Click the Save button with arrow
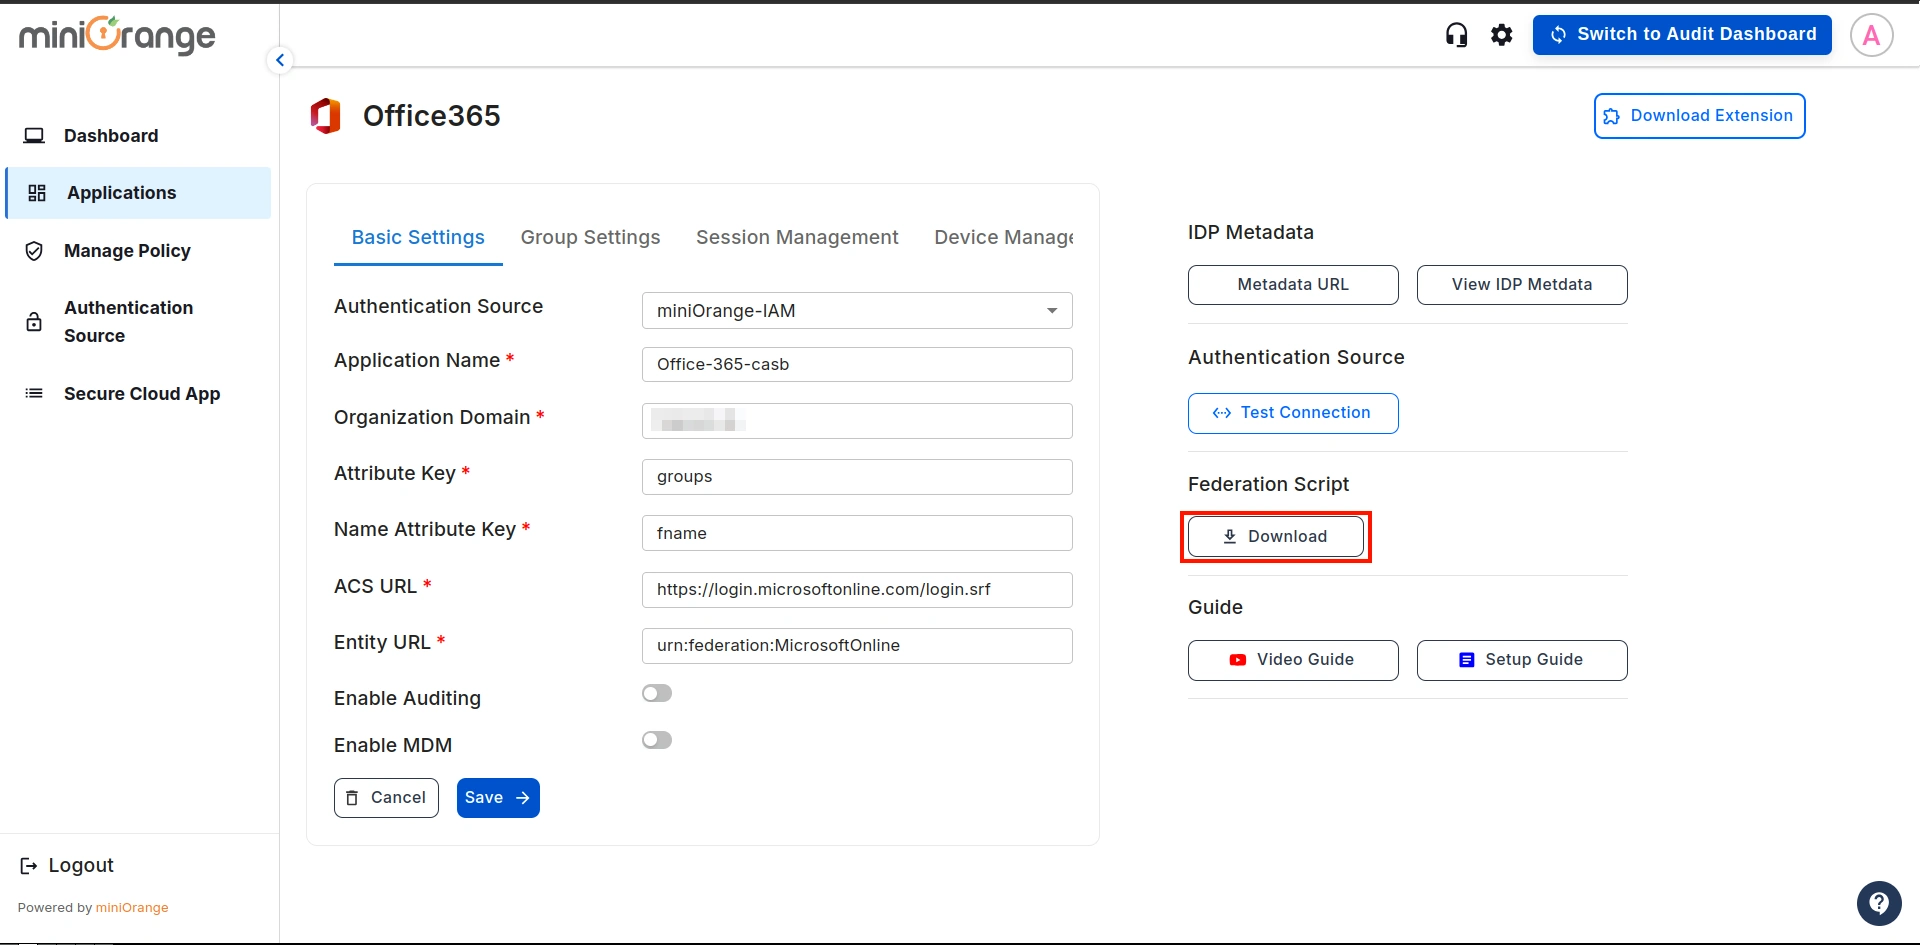Screen dimensions: 1920x945 coord(498,797)
